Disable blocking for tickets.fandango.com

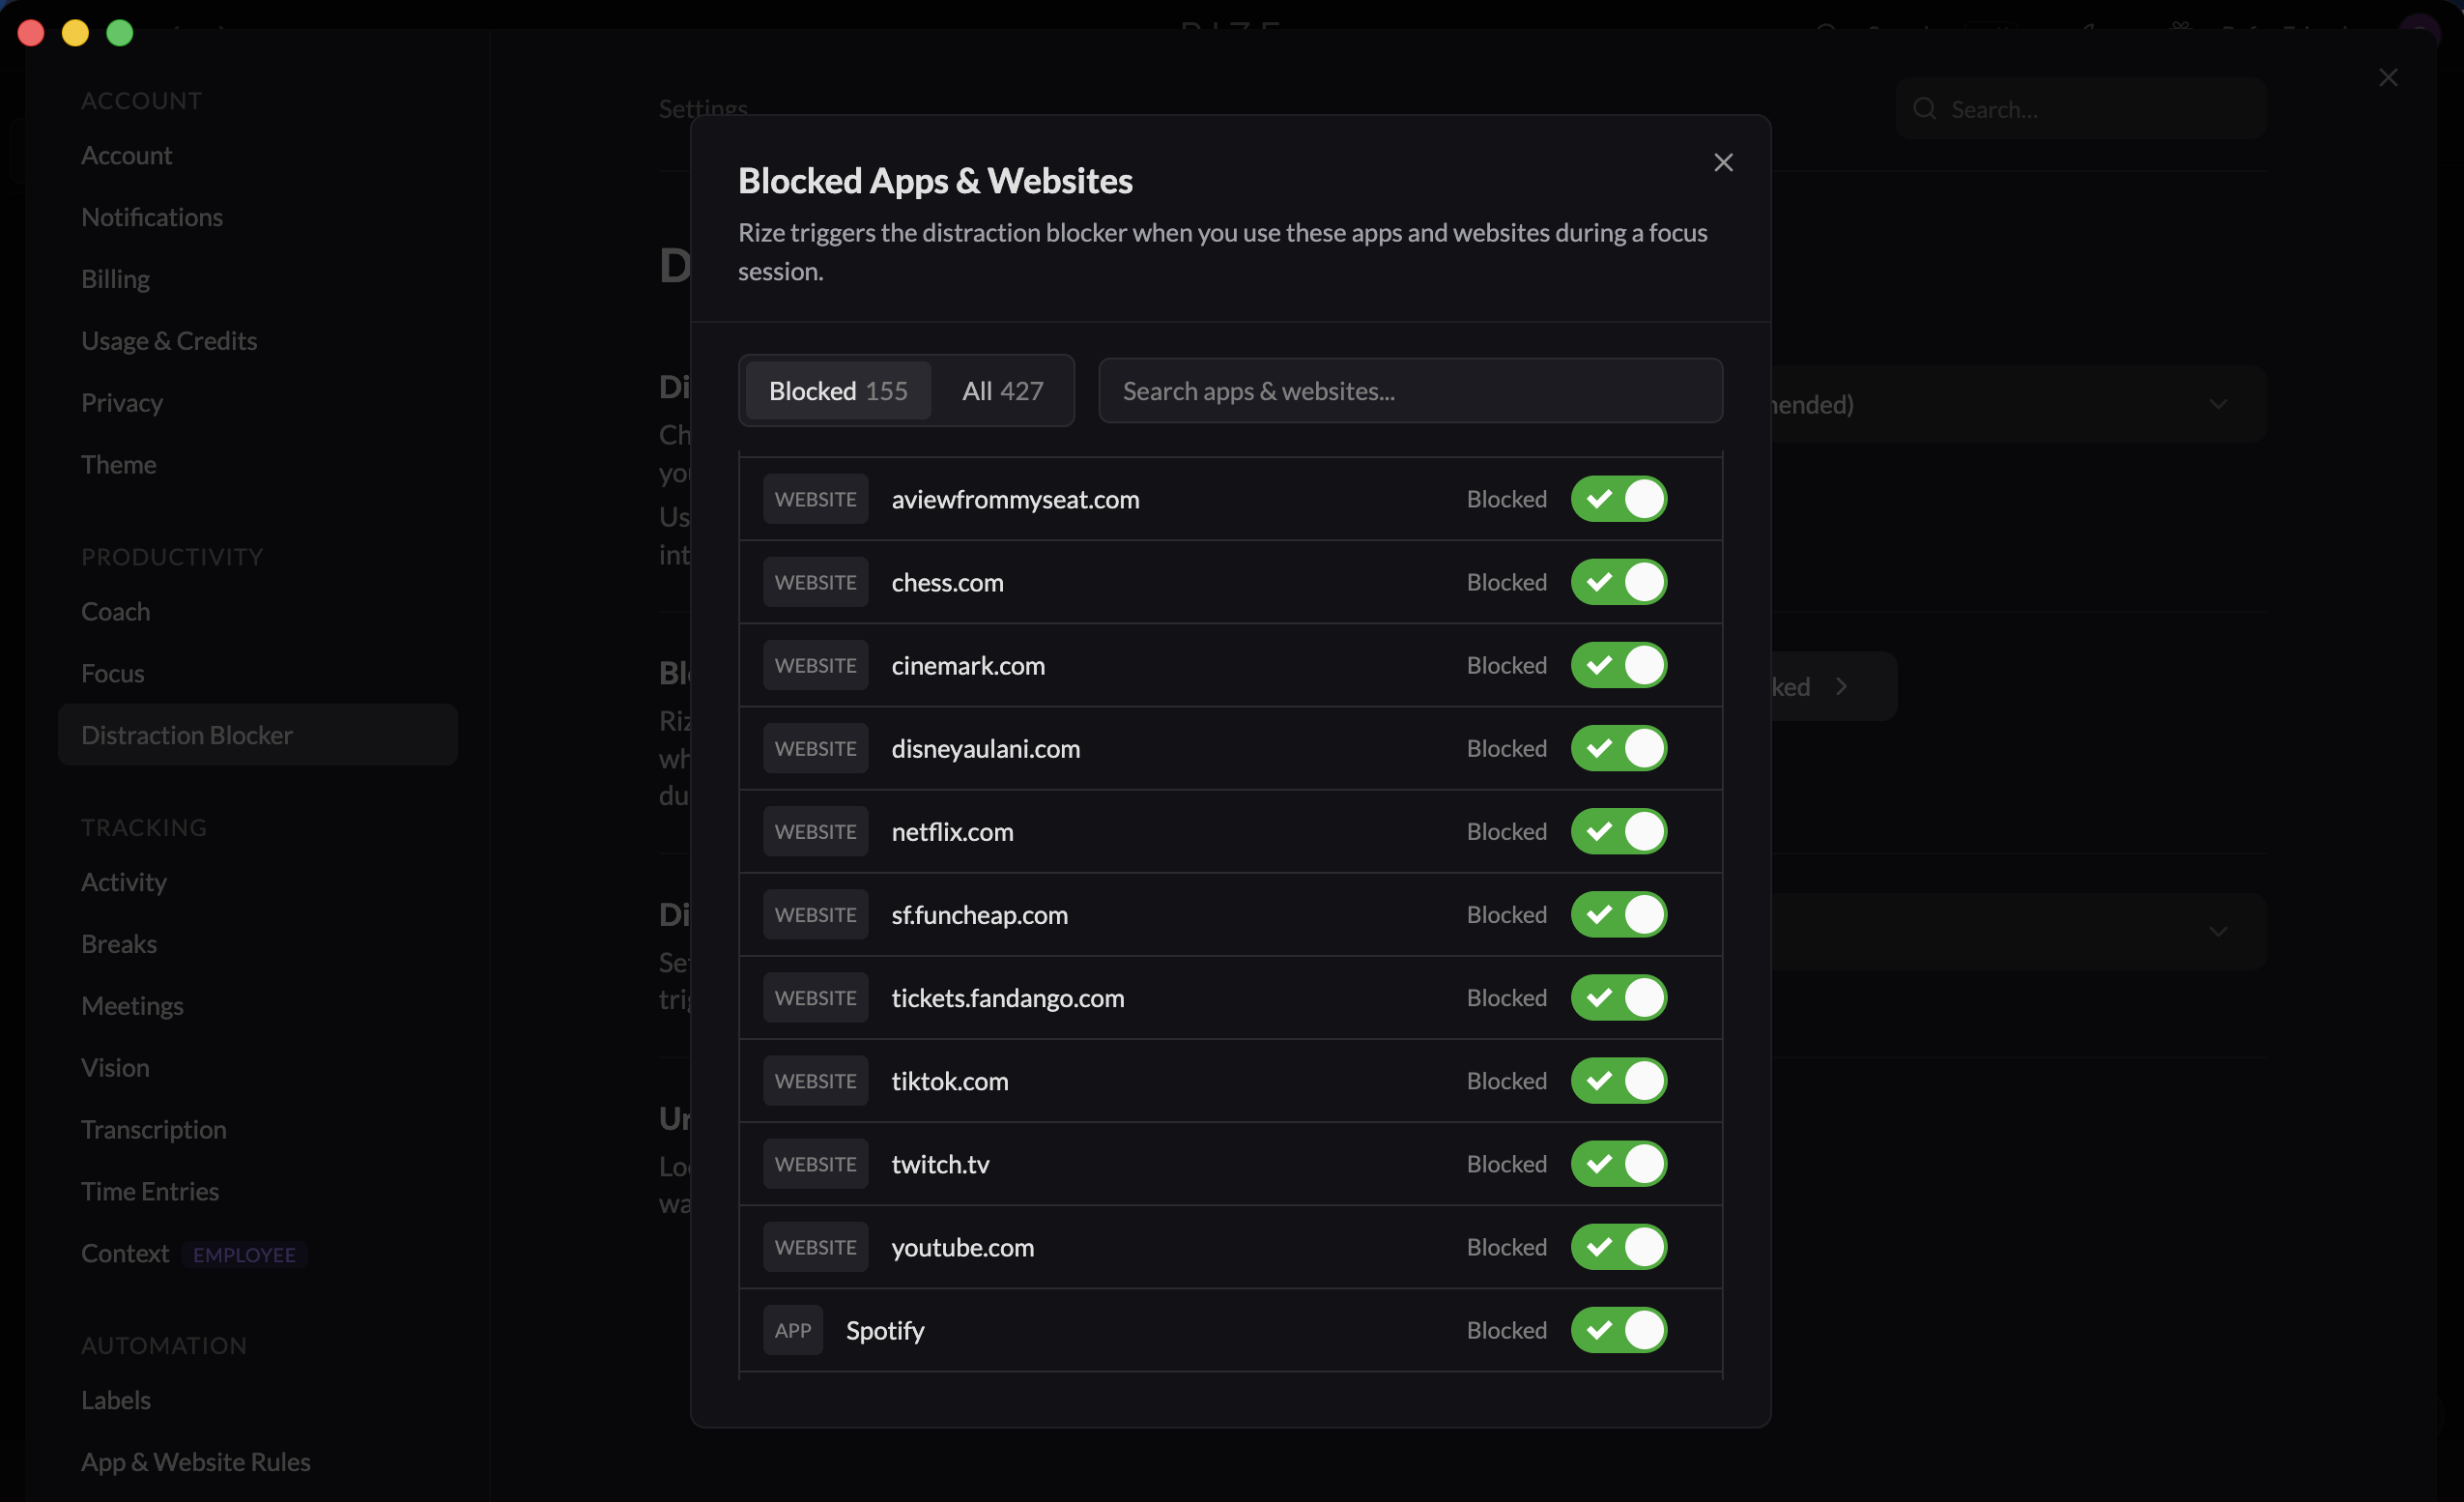tap(1618, 997)
